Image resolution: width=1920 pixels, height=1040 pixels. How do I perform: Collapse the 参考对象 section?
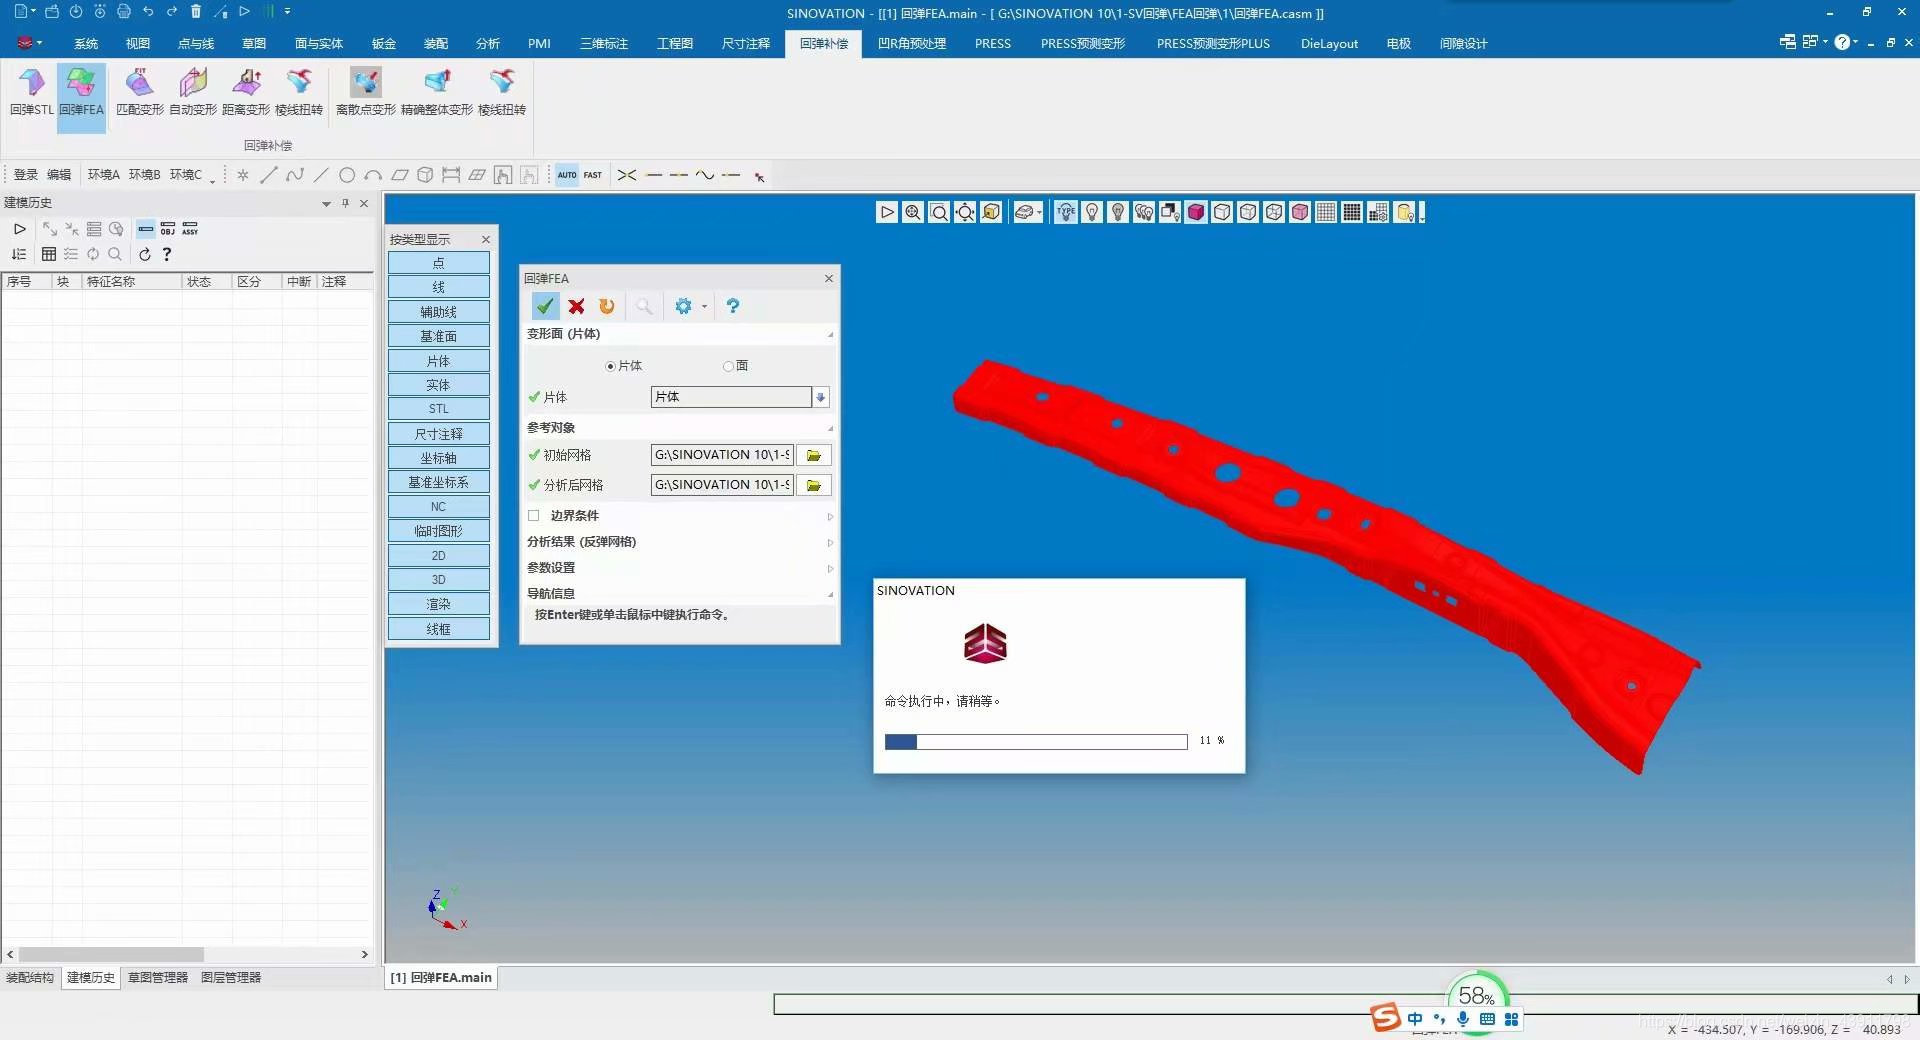(830, 429)
